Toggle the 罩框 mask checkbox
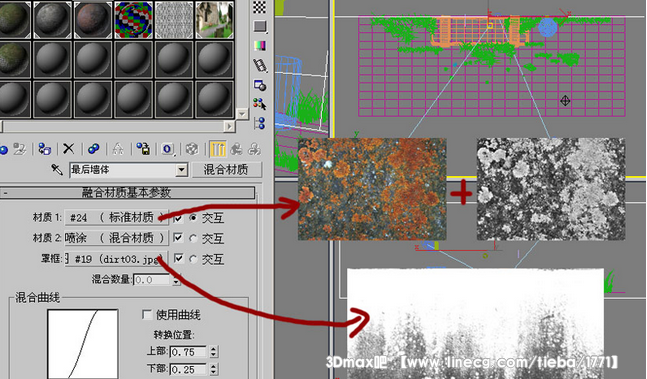647x379 pixels. point(178,259)
